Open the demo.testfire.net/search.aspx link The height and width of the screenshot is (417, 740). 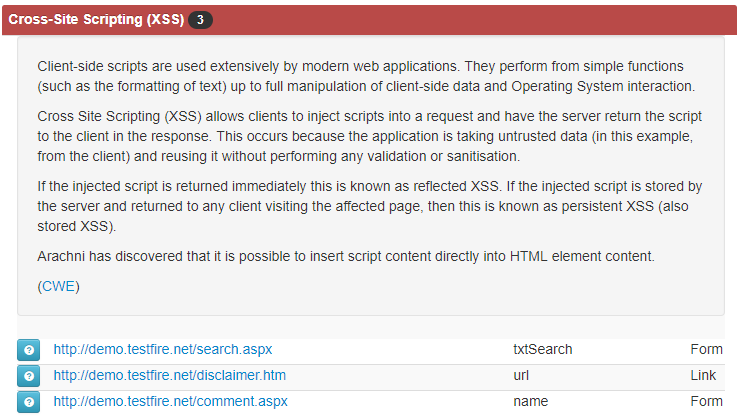163,350
